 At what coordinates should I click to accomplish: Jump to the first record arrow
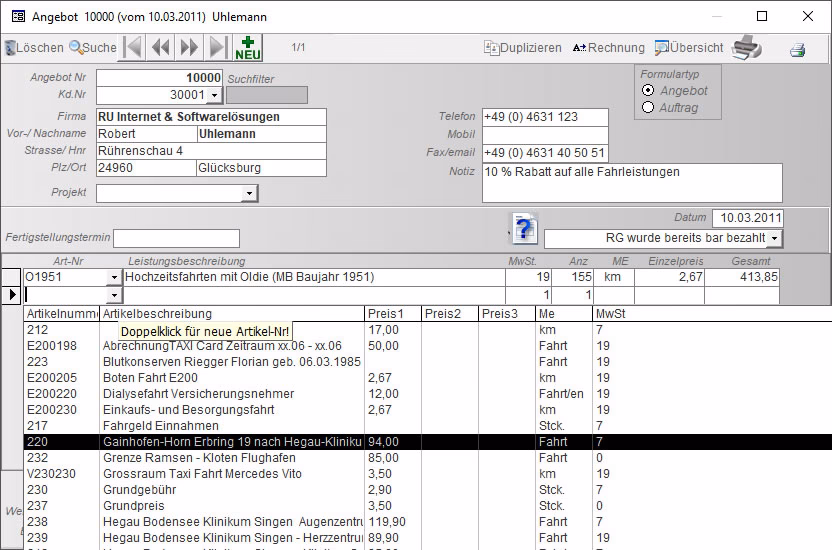[x=134, y=47]
